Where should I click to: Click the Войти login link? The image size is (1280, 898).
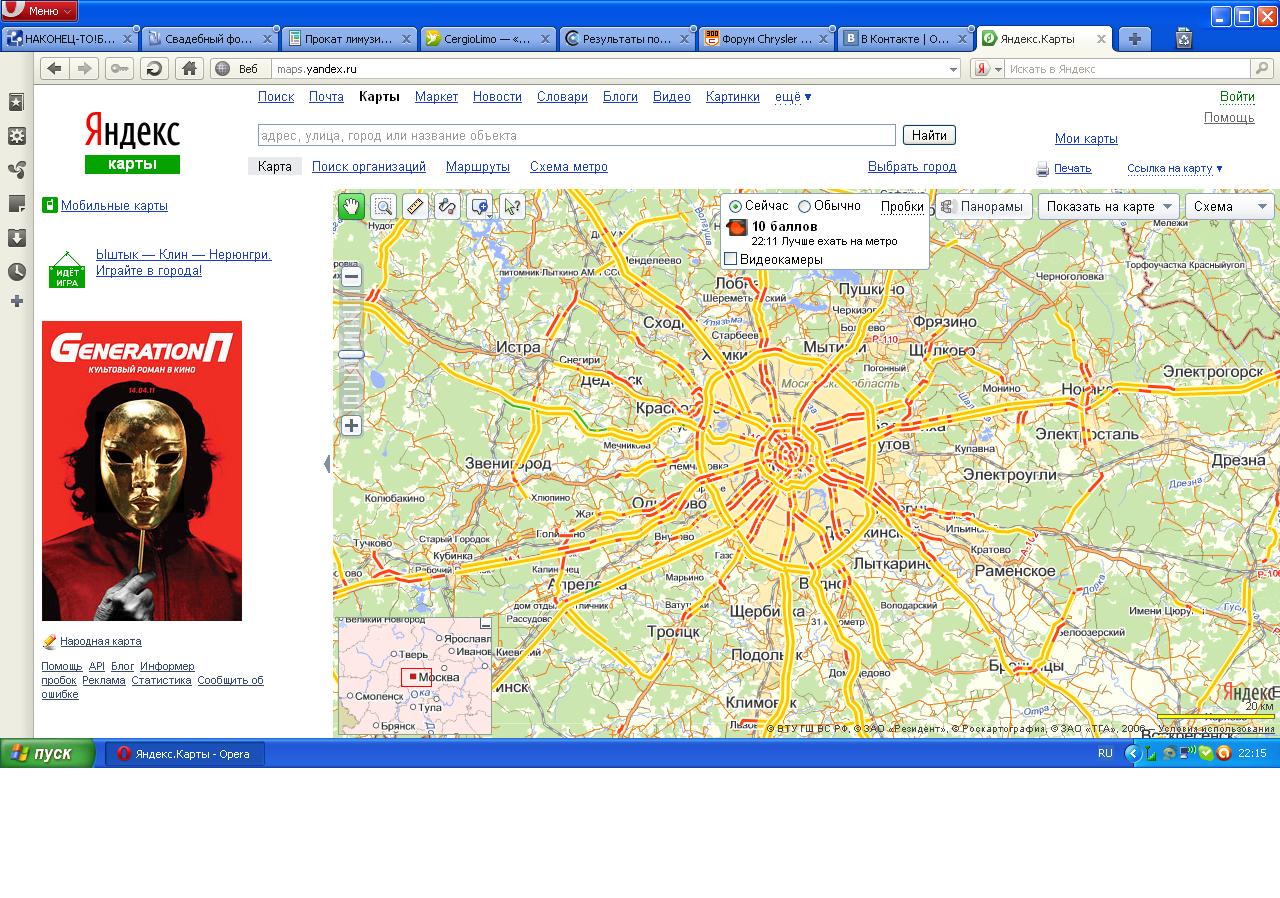[1237, 97]
